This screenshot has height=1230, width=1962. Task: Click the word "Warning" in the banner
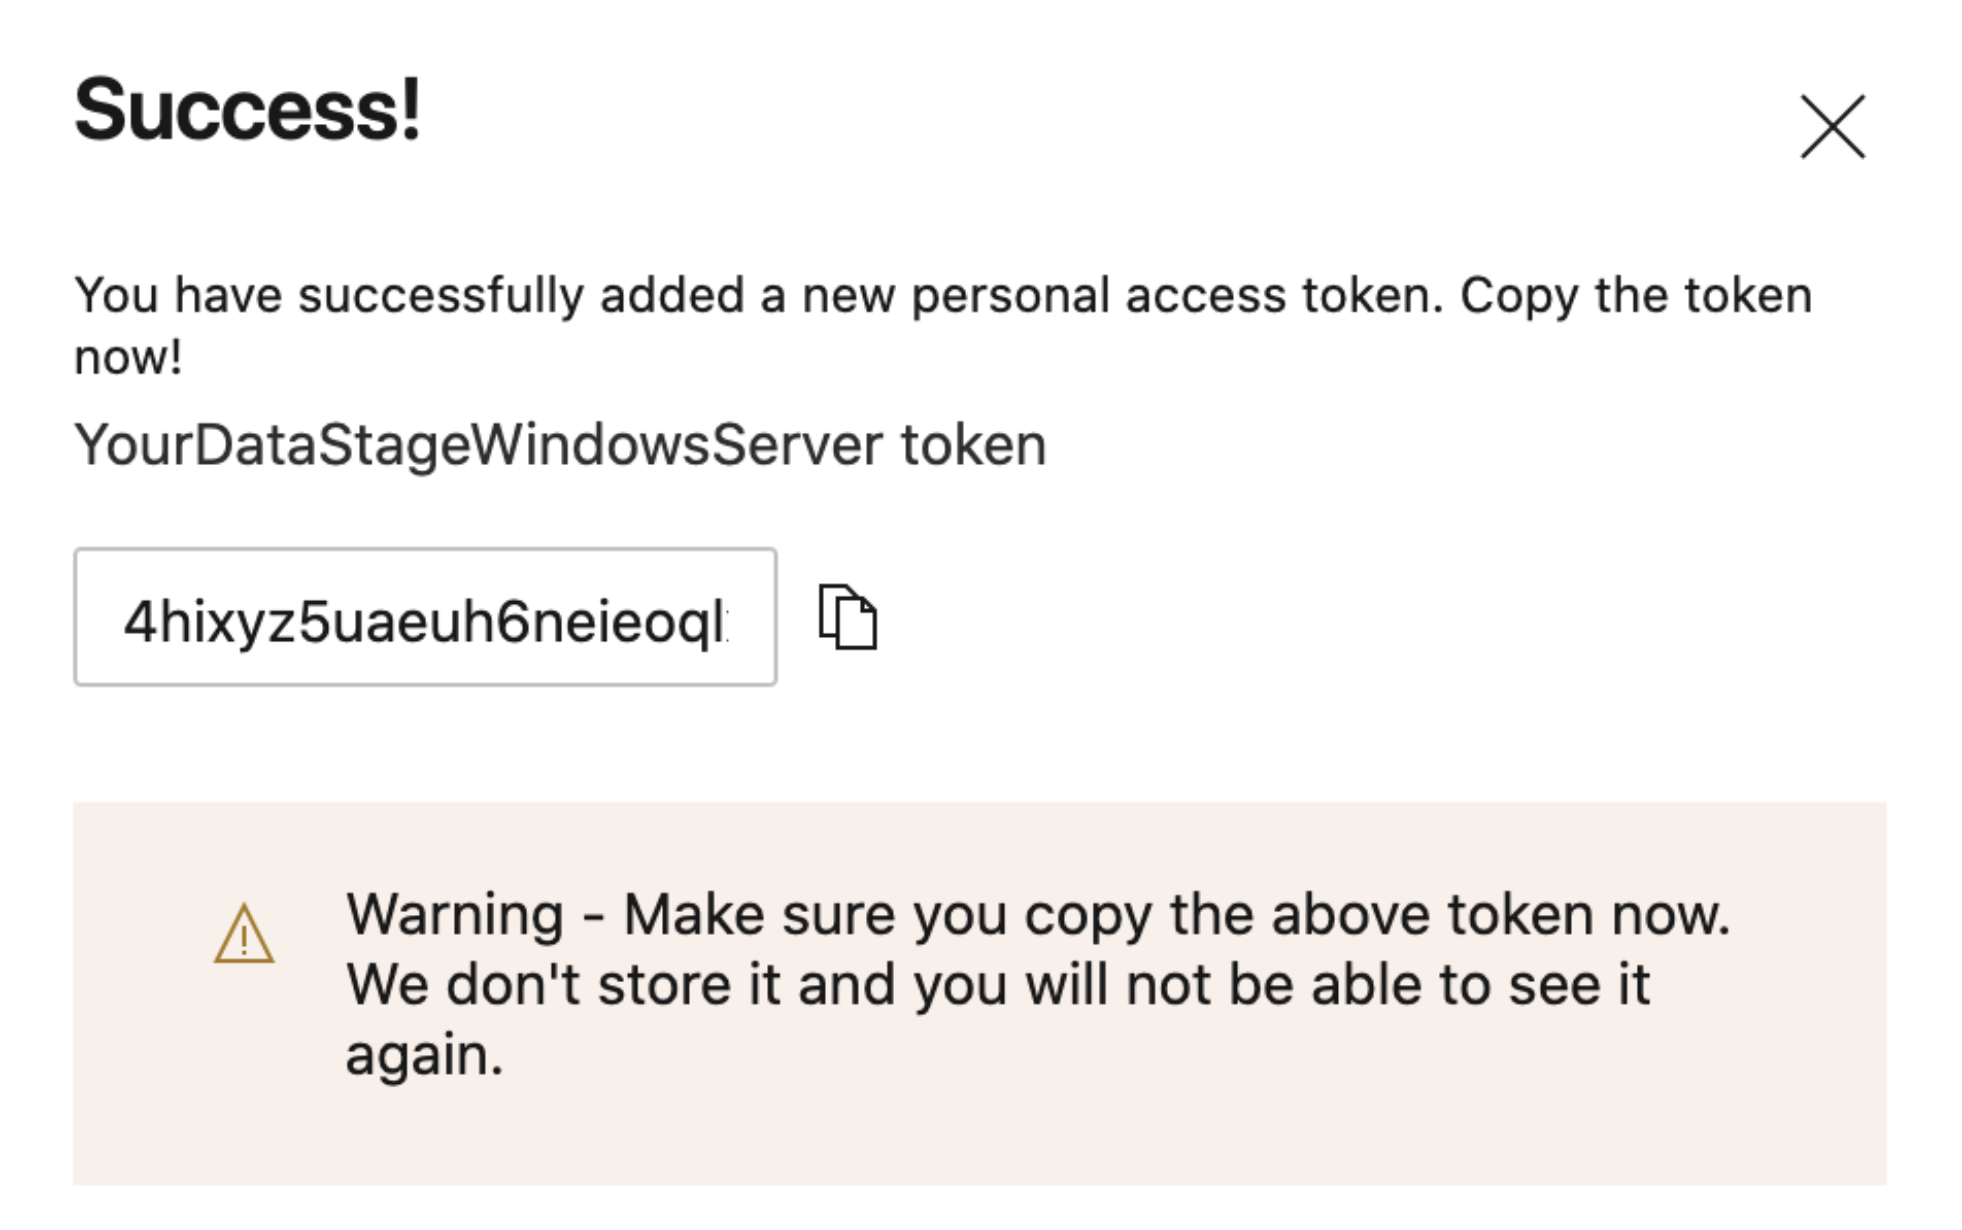[455, 914]
